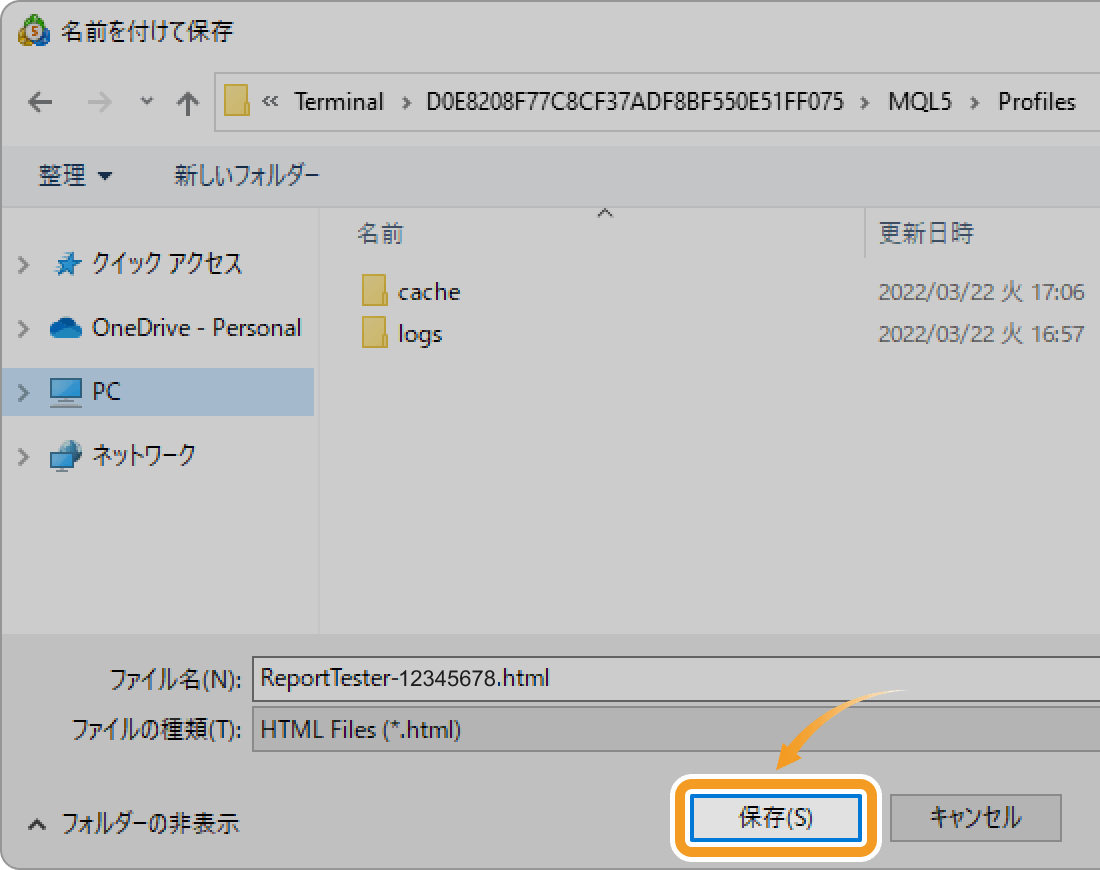The image size is (1100, 870).
Task: Open the recent locations dropdown chevron
Action: 146,101
